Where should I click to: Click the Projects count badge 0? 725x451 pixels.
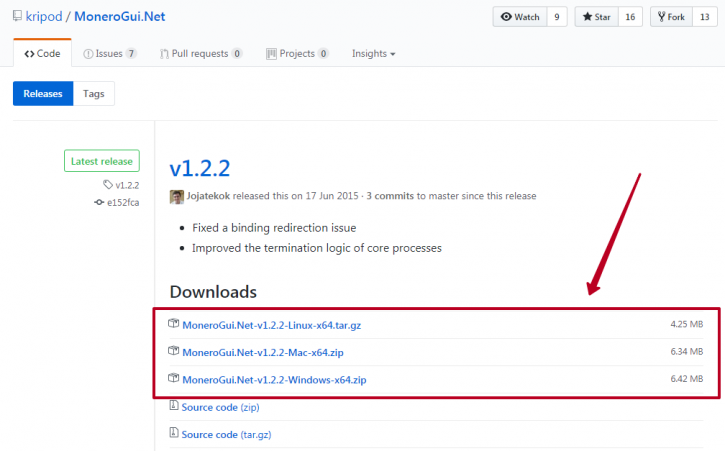pyautogui.click(x=323, y=54)
